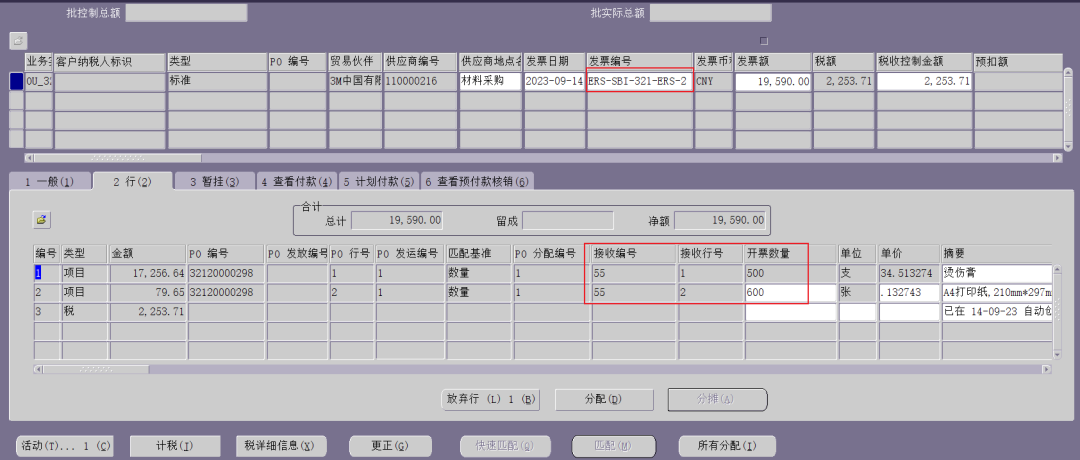1080x460 pixels.
Task: Click the invoice amount field 19,590.00
Action: tap(773, 81)
